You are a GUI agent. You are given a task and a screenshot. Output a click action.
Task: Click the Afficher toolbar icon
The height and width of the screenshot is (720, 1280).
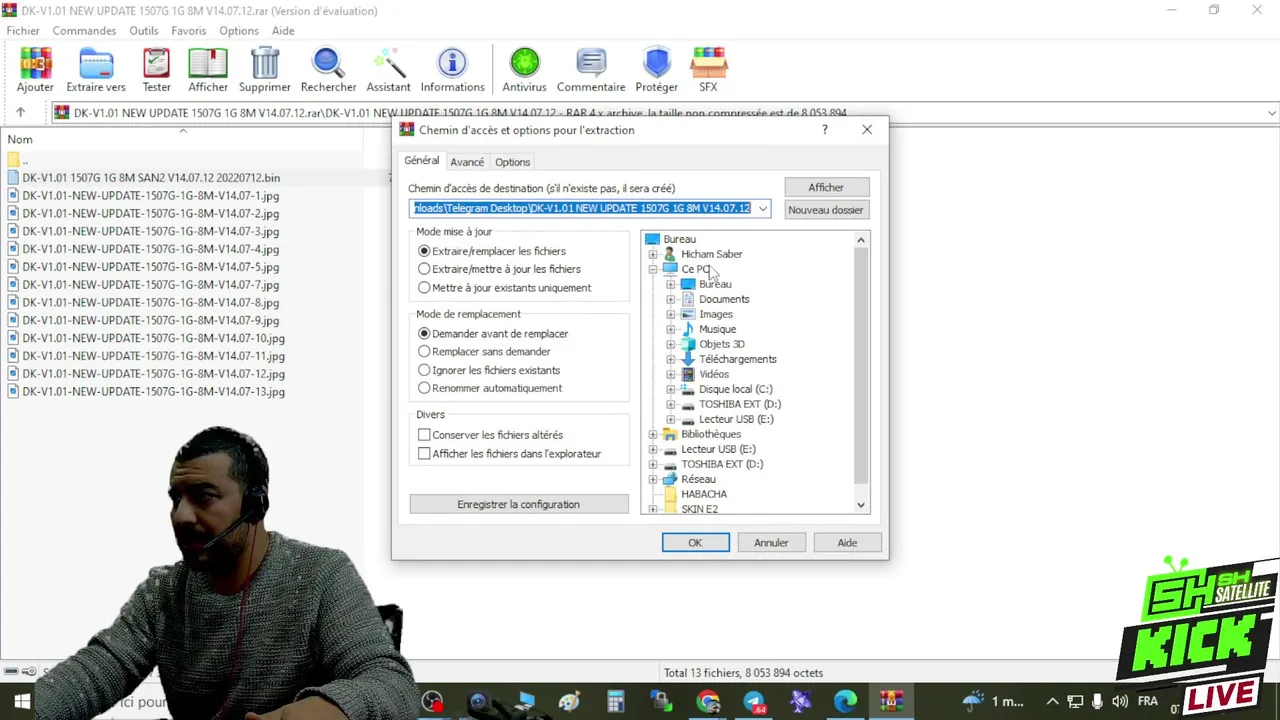pos(208,70)
